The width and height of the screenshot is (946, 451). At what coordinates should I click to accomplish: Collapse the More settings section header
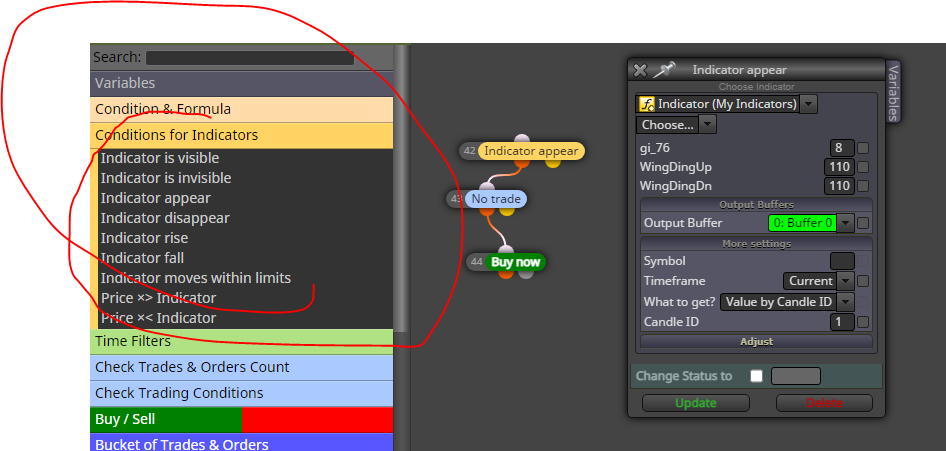coord(757,244)
